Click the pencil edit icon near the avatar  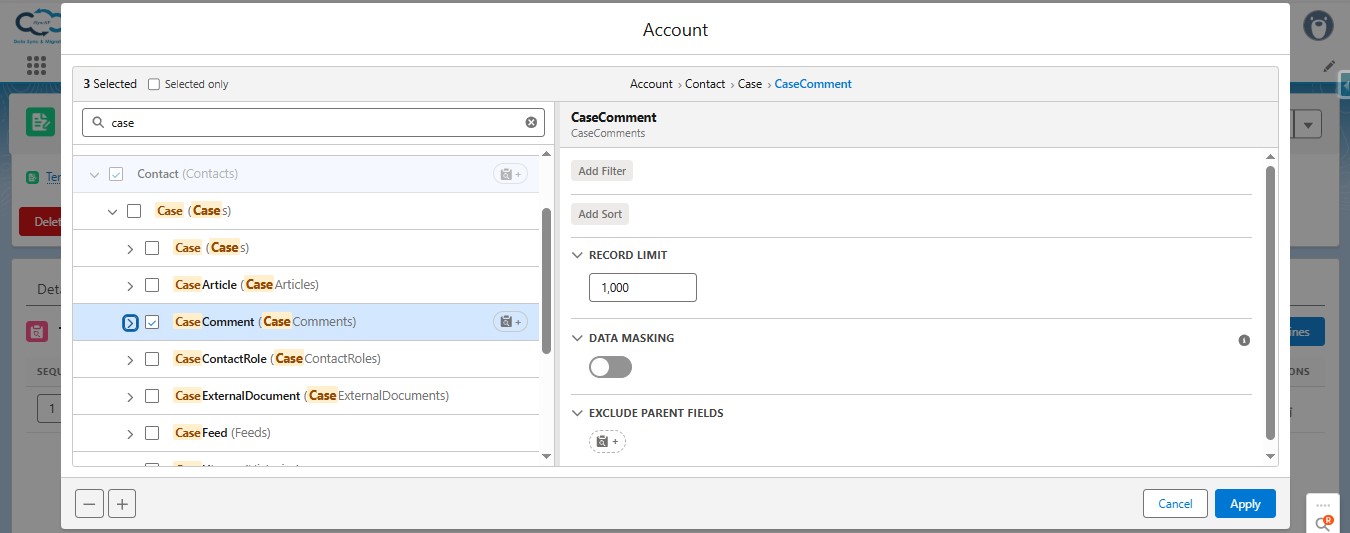point(1329,66)
